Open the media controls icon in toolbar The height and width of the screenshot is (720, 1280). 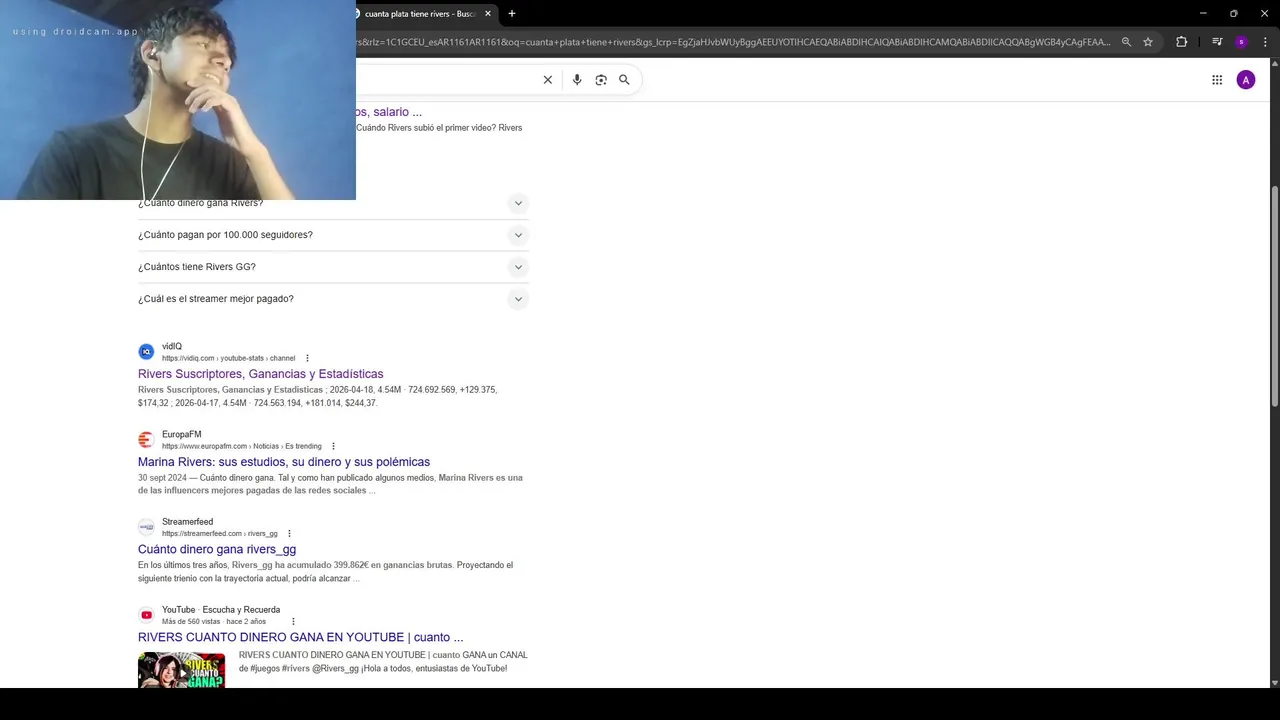click(x=1217, y=42)
